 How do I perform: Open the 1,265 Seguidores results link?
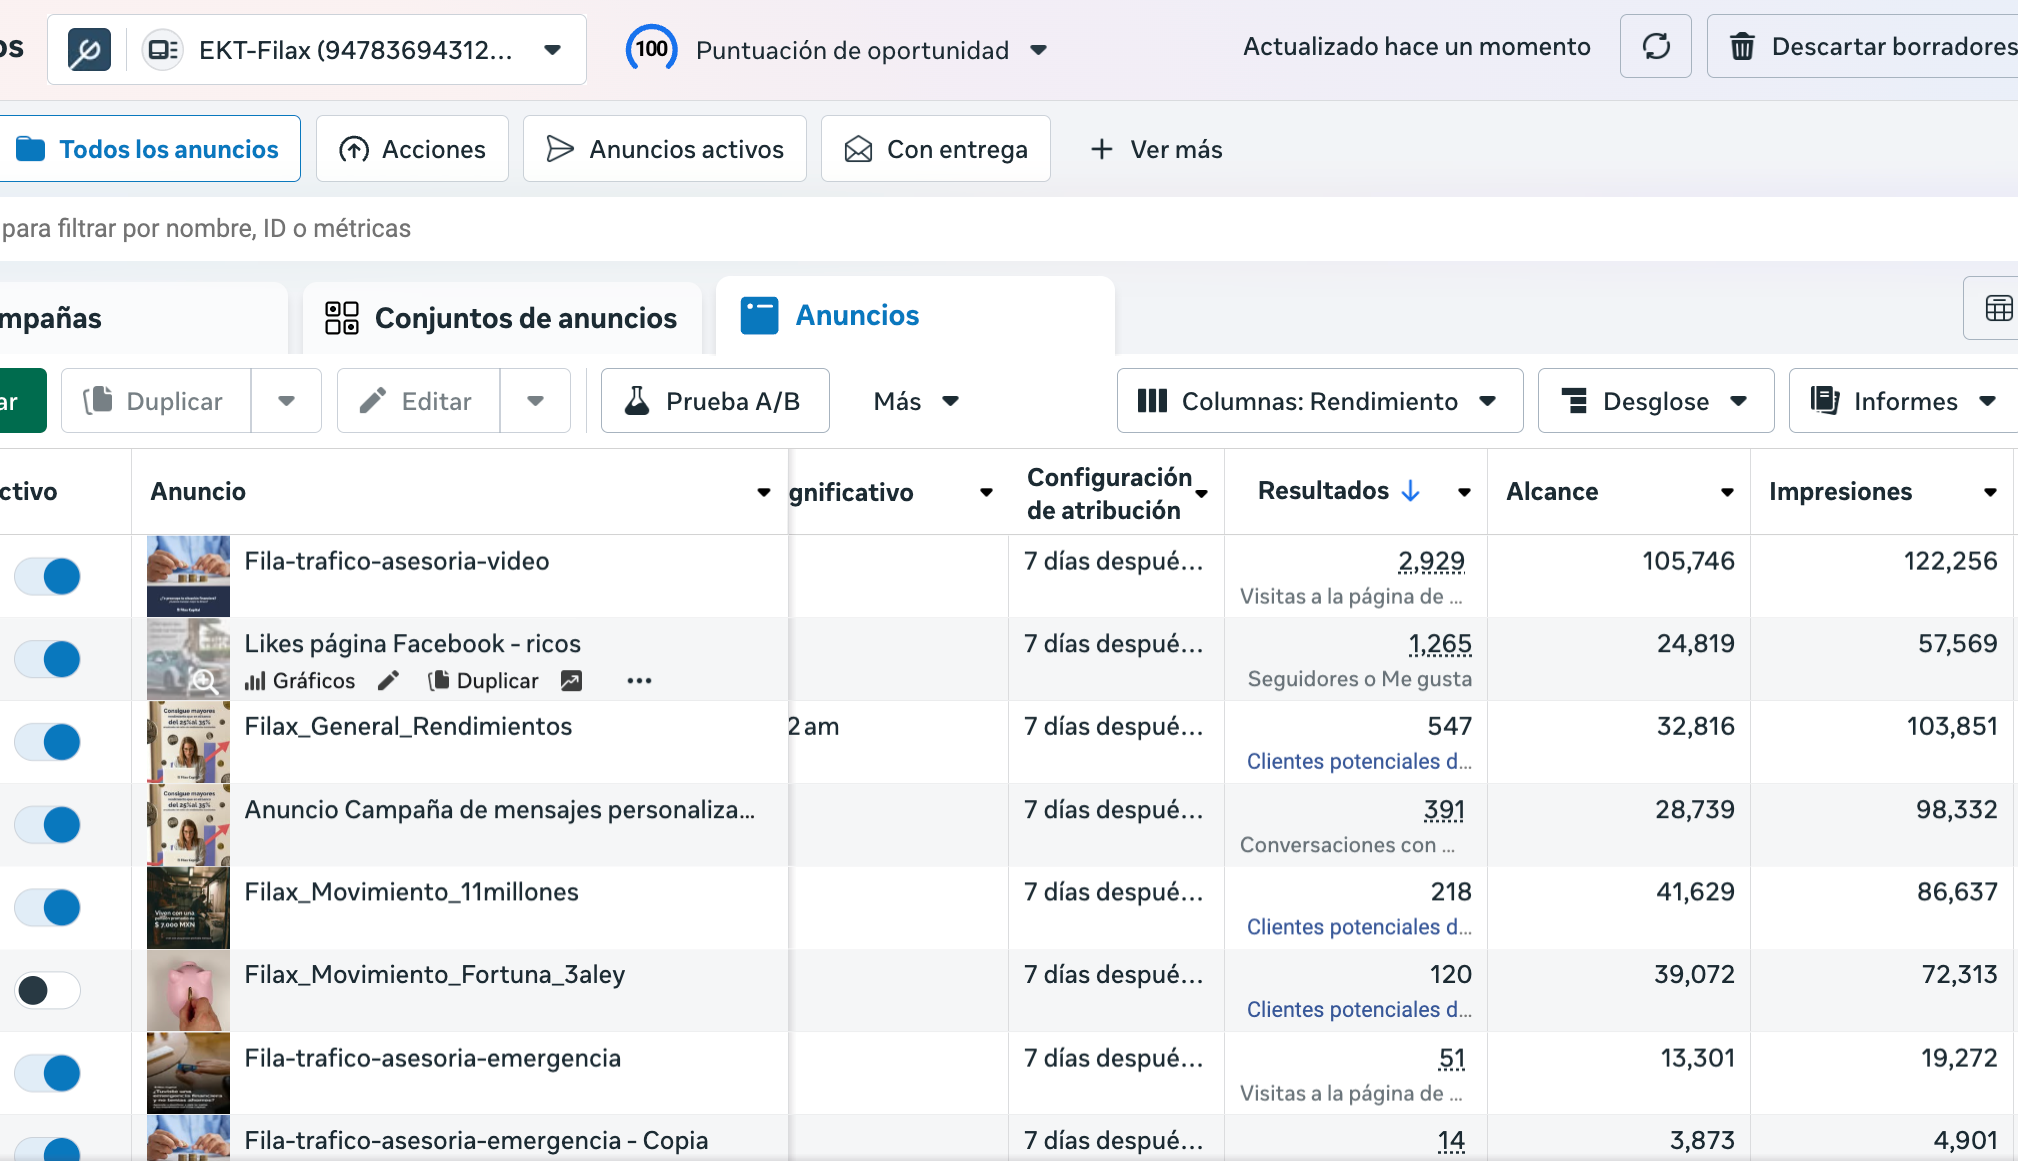point(1440,643)
